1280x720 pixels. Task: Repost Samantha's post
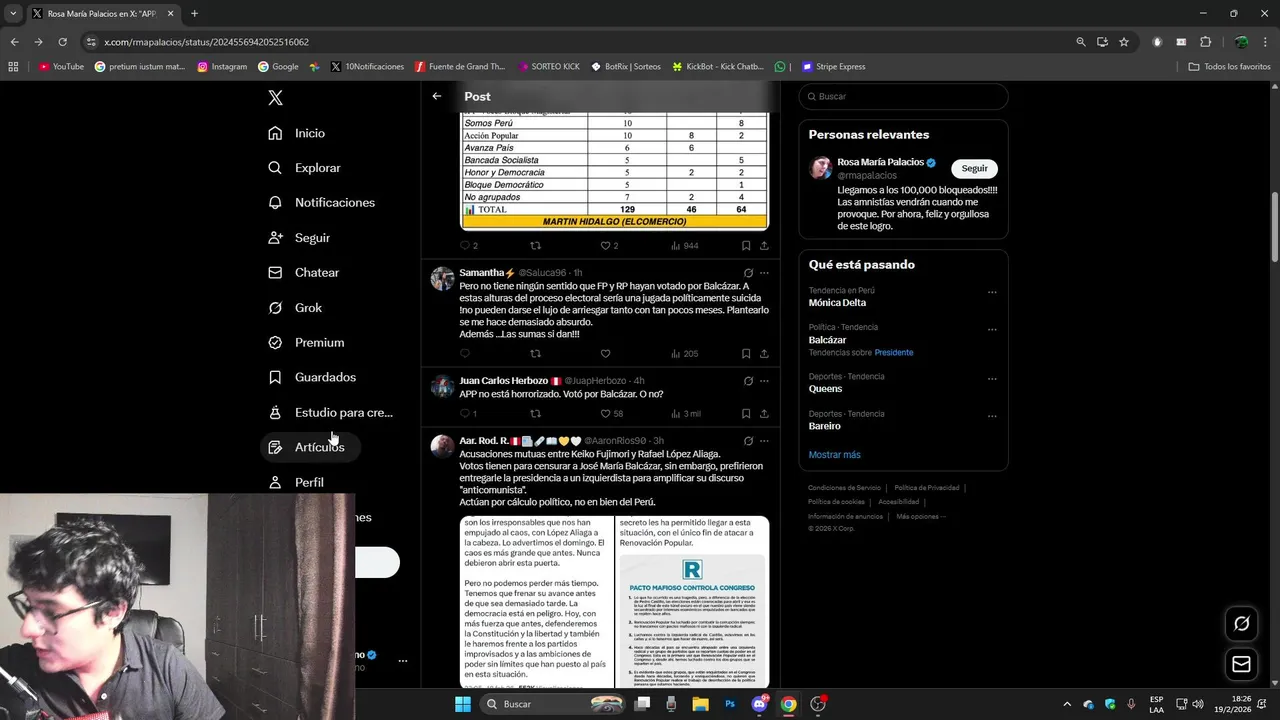tap(535, 353)
